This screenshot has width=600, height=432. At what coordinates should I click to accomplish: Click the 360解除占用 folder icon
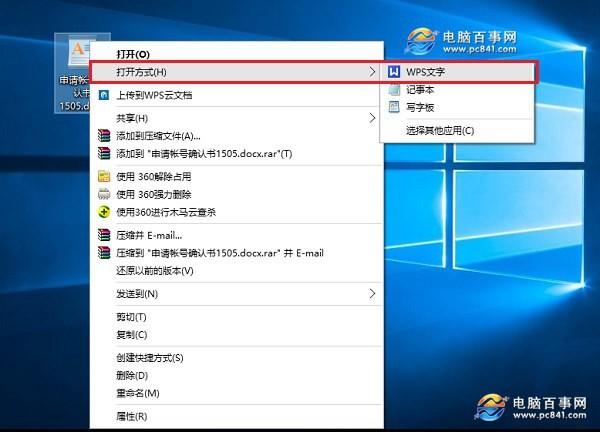click(x=104, y=176)
